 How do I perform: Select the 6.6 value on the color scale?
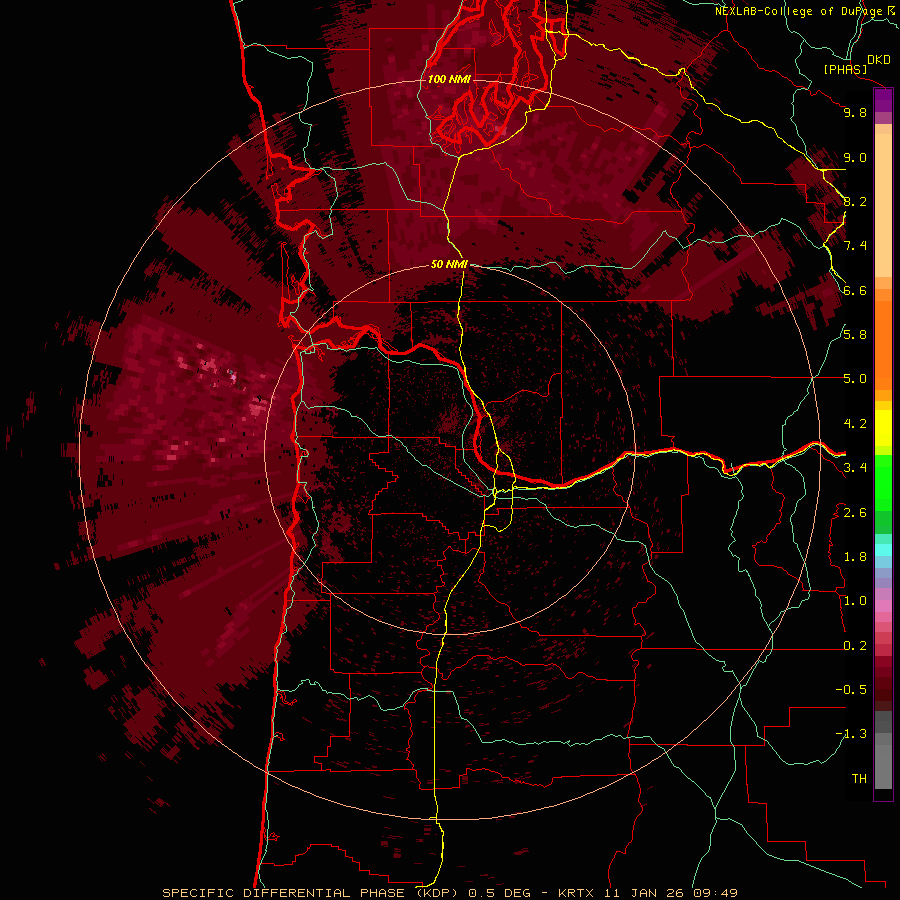(855, 290)
